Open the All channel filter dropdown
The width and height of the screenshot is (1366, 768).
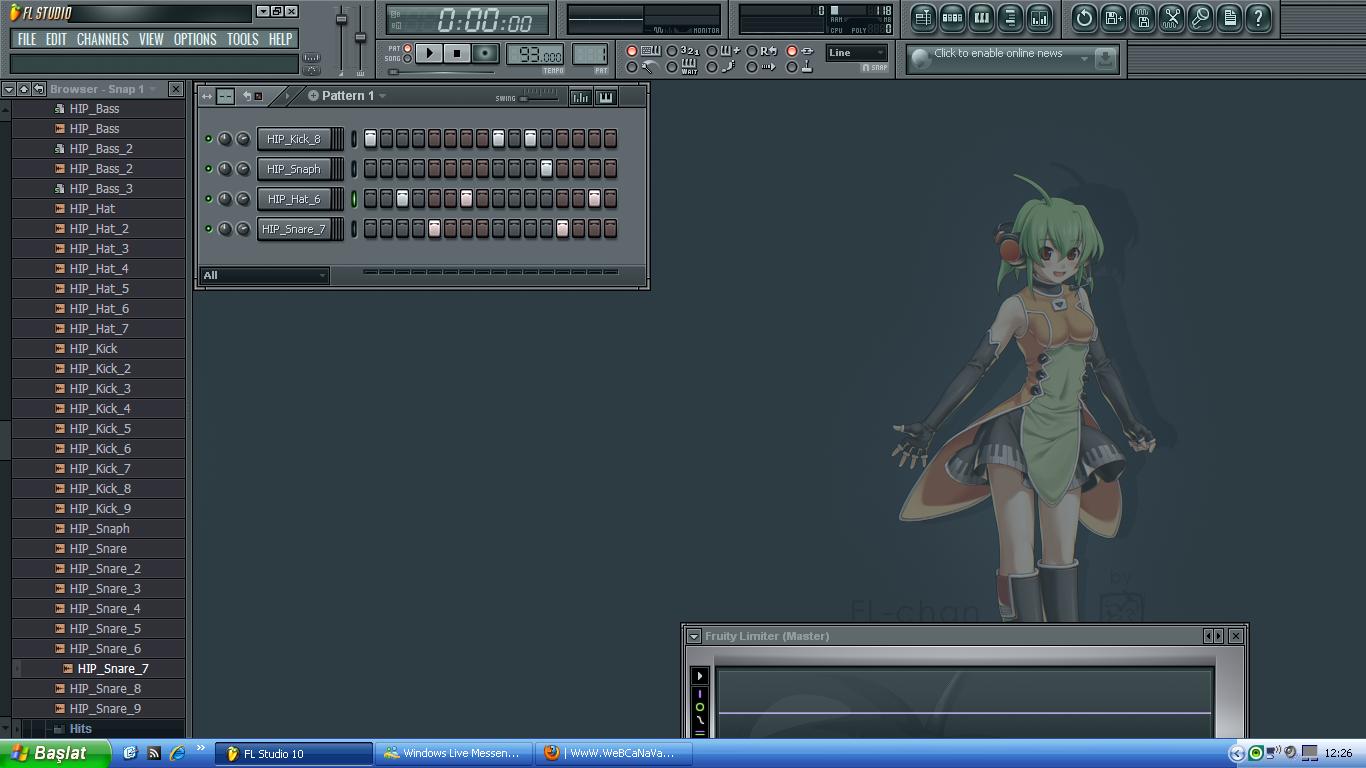click(x=265, y=275)
